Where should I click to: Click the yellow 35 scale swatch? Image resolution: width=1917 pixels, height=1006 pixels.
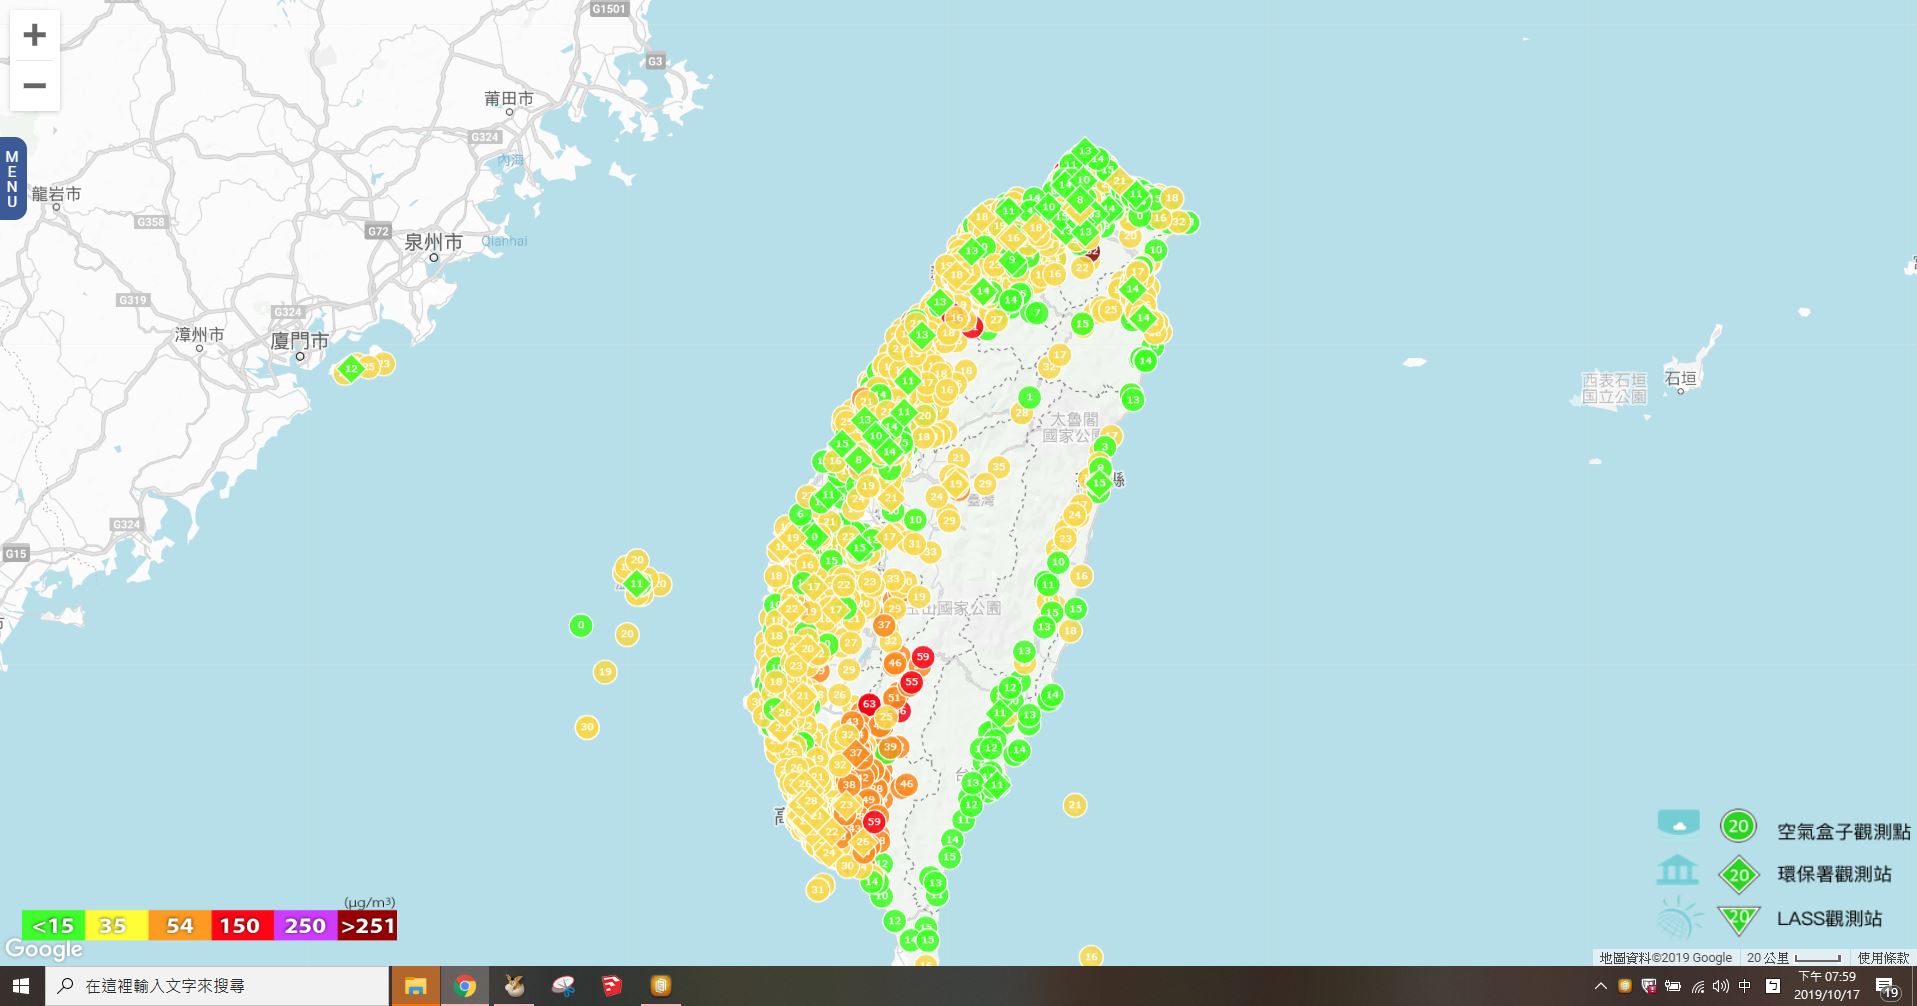pyautogui.click(x=117, y=926)
